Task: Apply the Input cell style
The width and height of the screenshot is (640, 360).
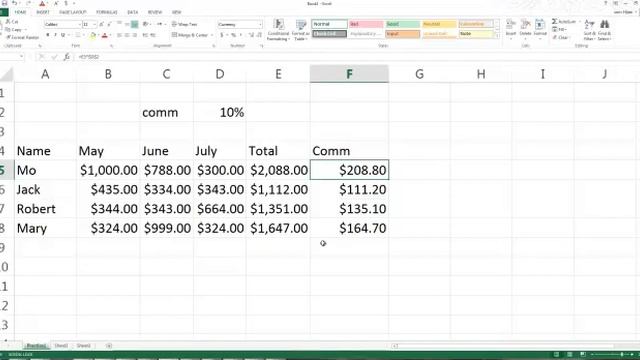Action: pos(402,34)
